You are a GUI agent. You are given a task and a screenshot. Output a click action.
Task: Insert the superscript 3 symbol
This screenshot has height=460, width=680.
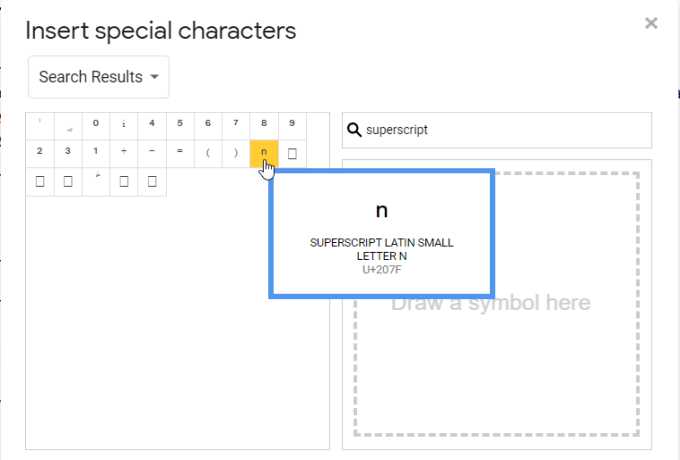pos(68,153)
